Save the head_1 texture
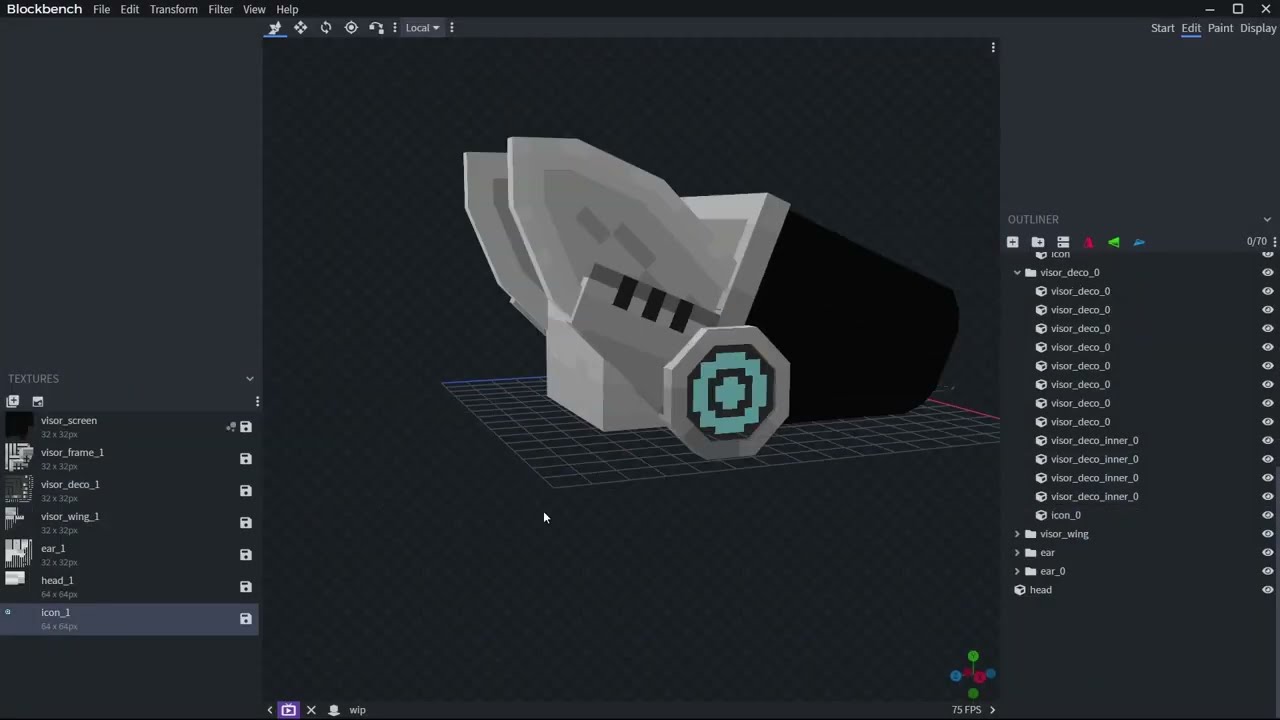Screen dimensions: 1280x720 246,587
